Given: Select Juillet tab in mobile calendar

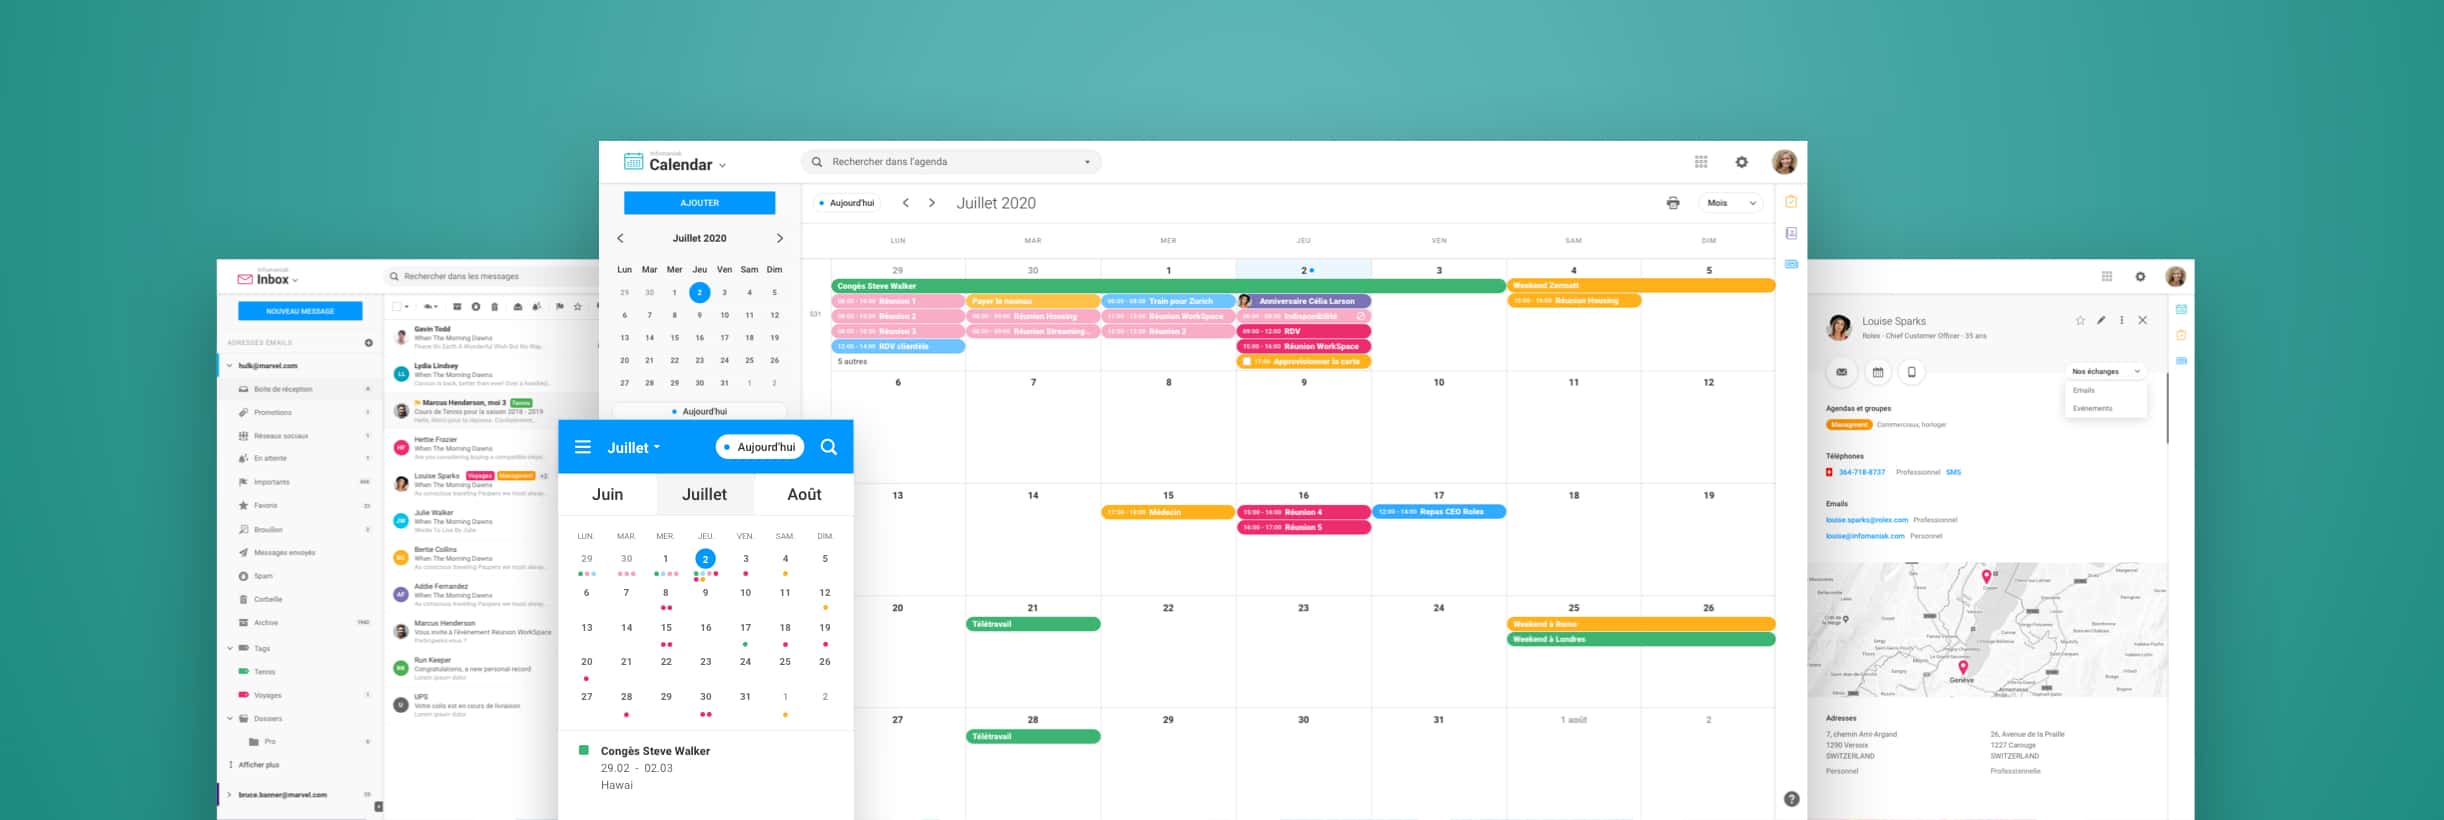Looking at the screenshot, I should click(x=705, y=494).
